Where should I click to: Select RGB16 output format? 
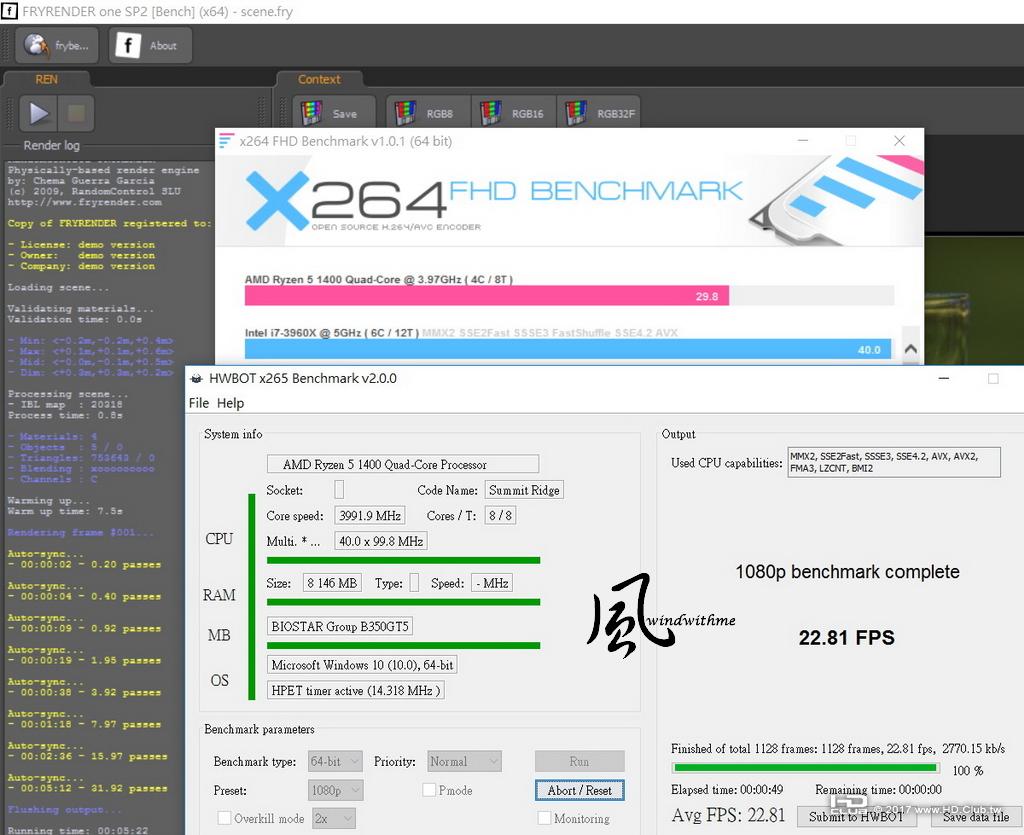(513, 113)
